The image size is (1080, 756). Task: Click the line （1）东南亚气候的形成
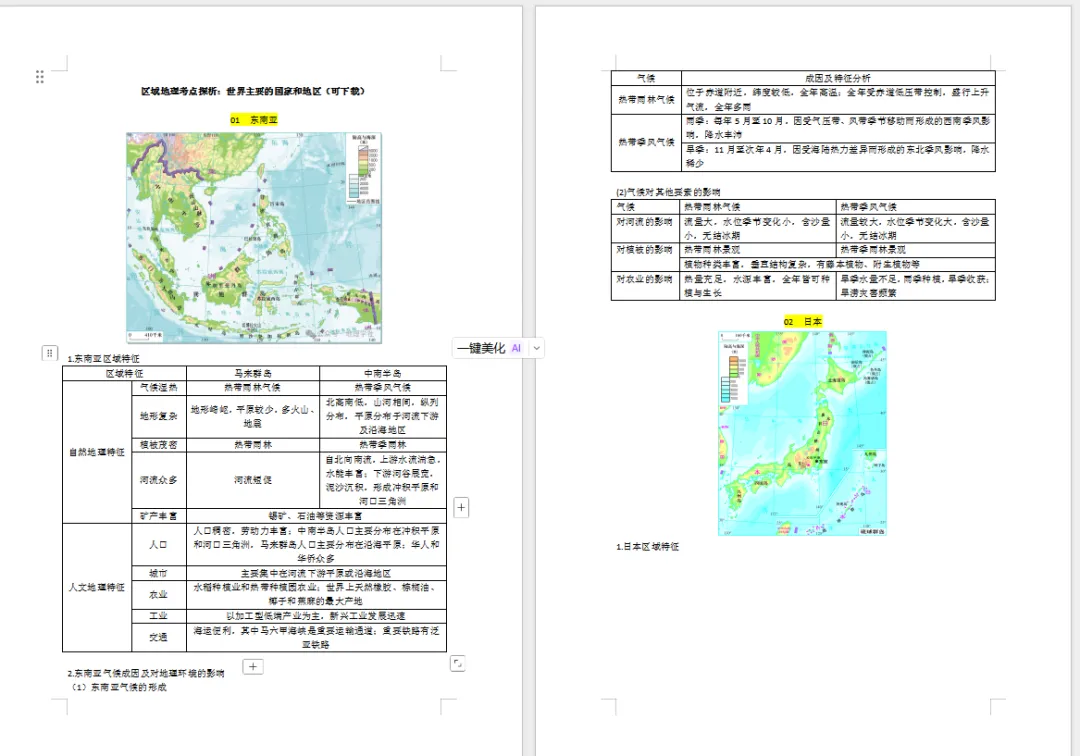click(x=118, y=687)
